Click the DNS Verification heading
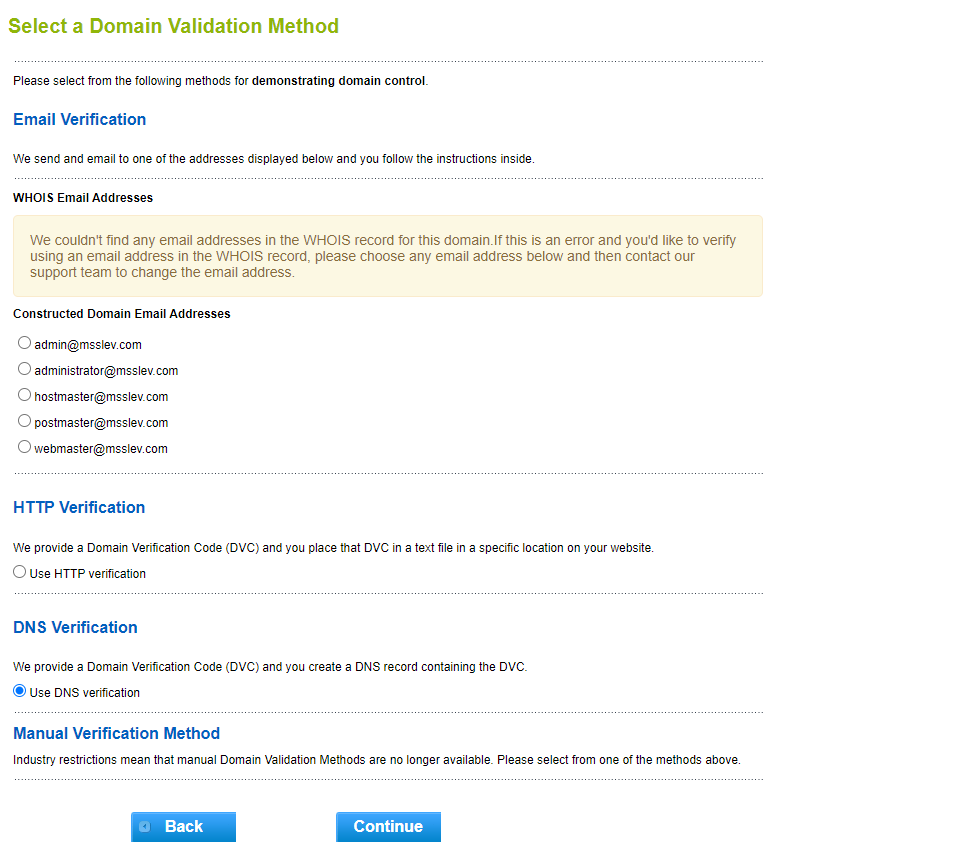 [x=76, y=627]
